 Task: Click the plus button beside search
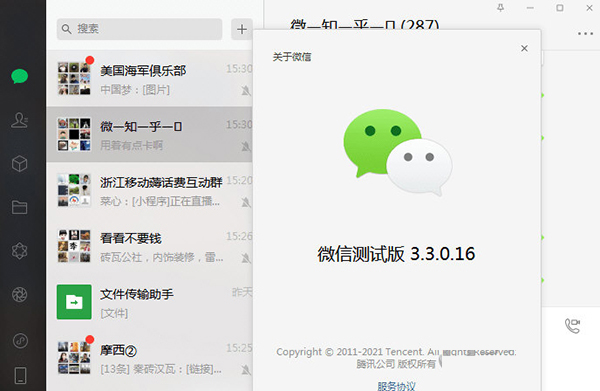tap(241, 29)
